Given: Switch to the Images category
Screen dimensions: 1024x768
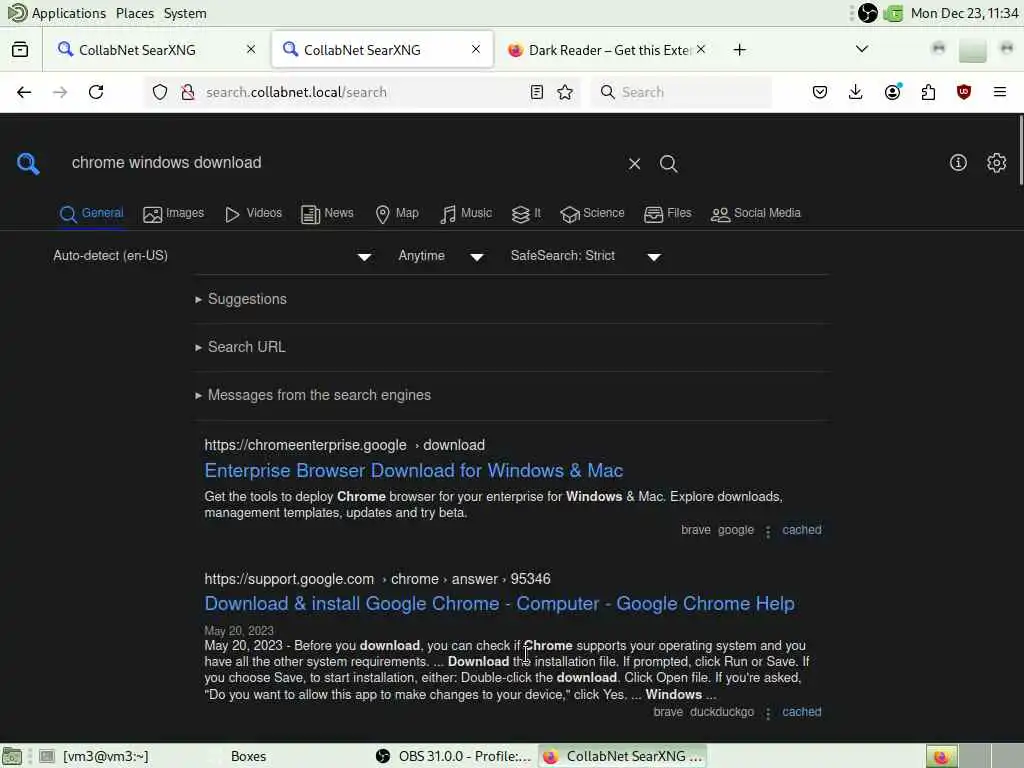Looking at the screenshot, I should point(174,214).
